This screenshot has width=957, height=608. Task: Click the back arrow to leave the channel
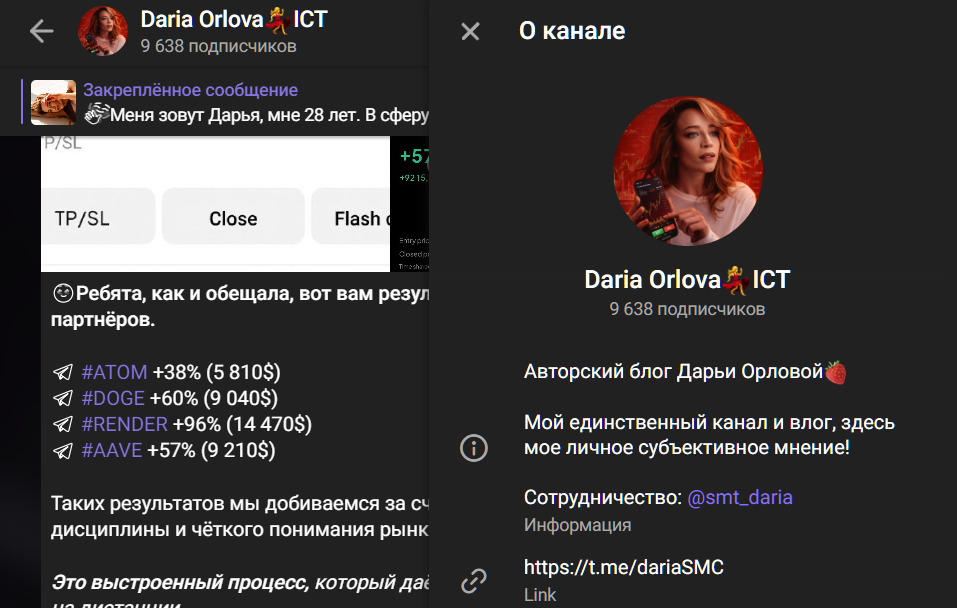coord(40,30)
